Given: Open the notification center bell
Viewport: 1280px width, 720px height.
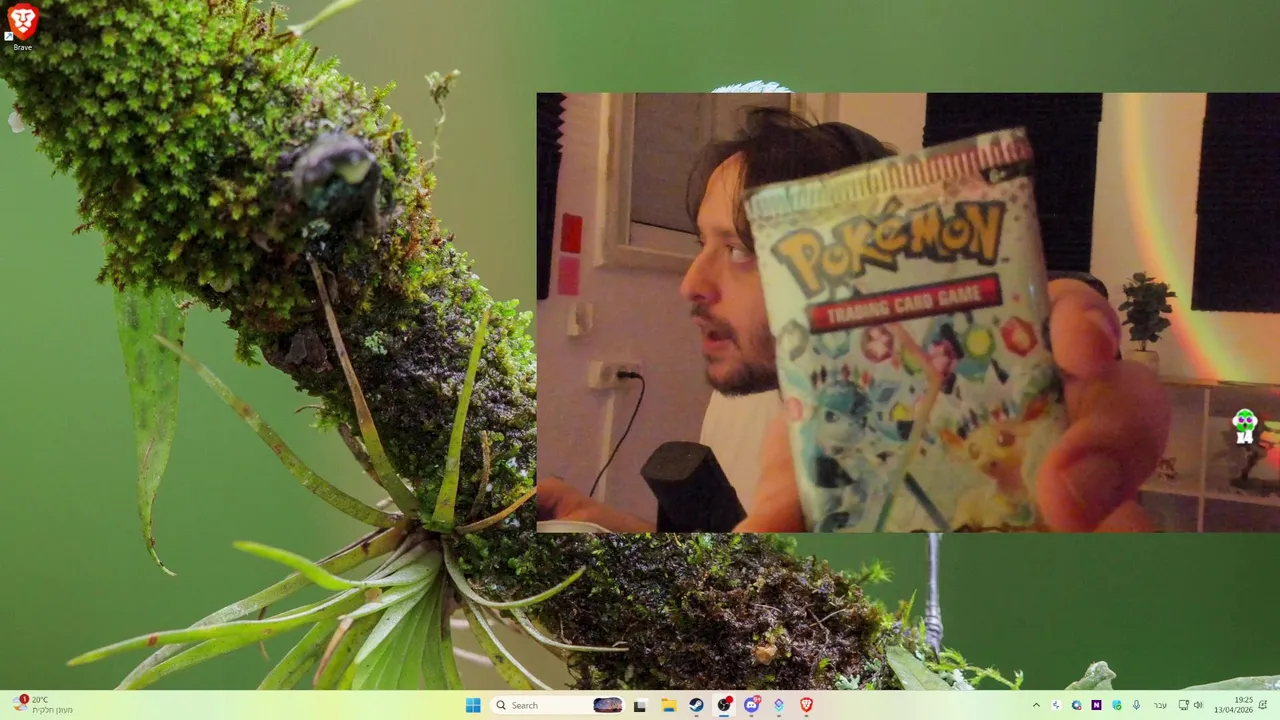Looking at the screenshot, I should click(x=1263, y=705).
